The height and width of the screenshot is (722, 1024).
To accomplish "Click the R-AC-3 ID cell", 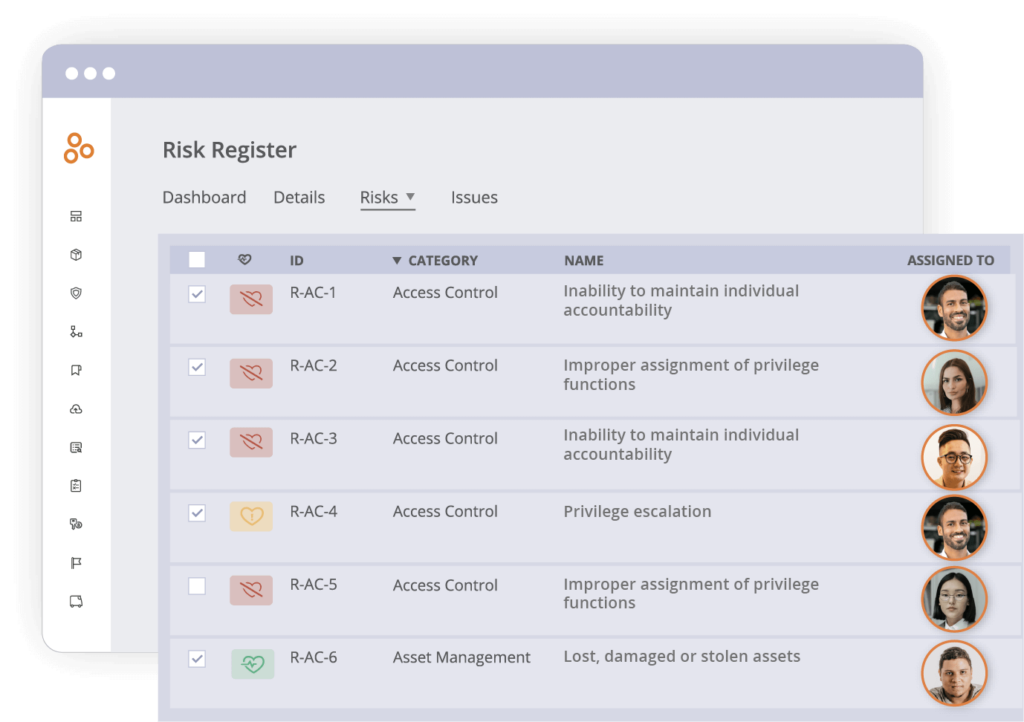I will point(313,439).
